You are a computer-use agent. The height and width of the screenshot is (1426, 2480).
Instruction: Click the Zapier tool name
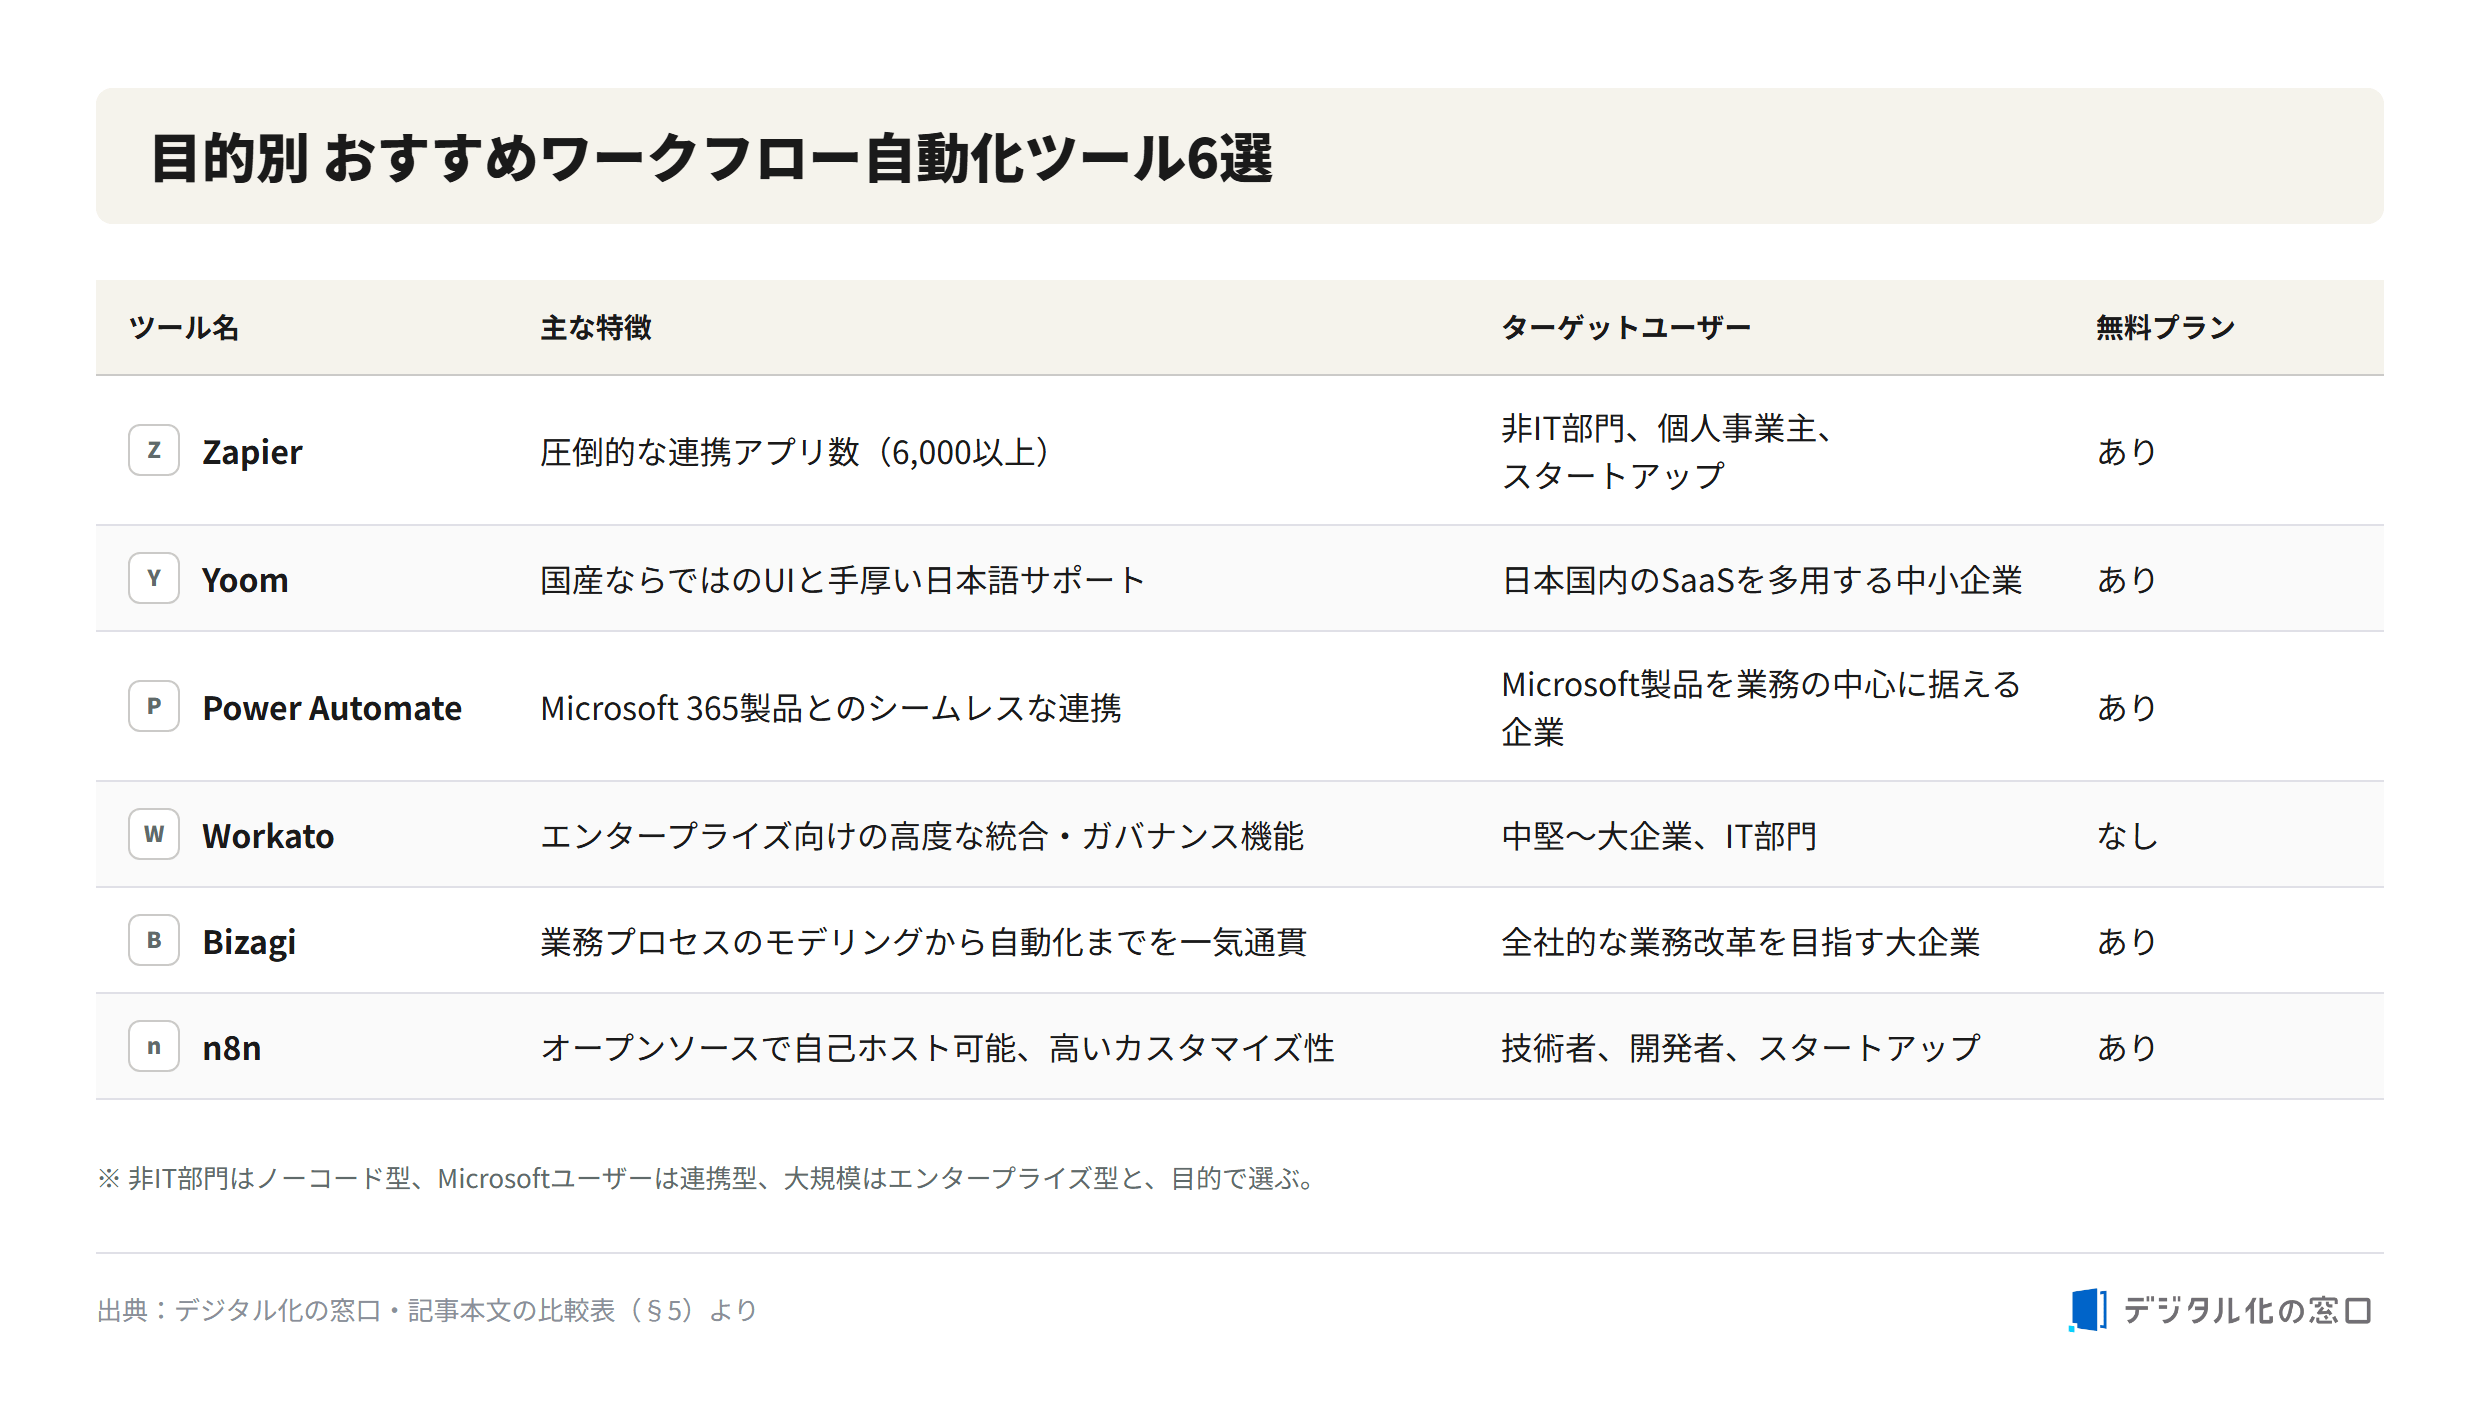[252, 452]
